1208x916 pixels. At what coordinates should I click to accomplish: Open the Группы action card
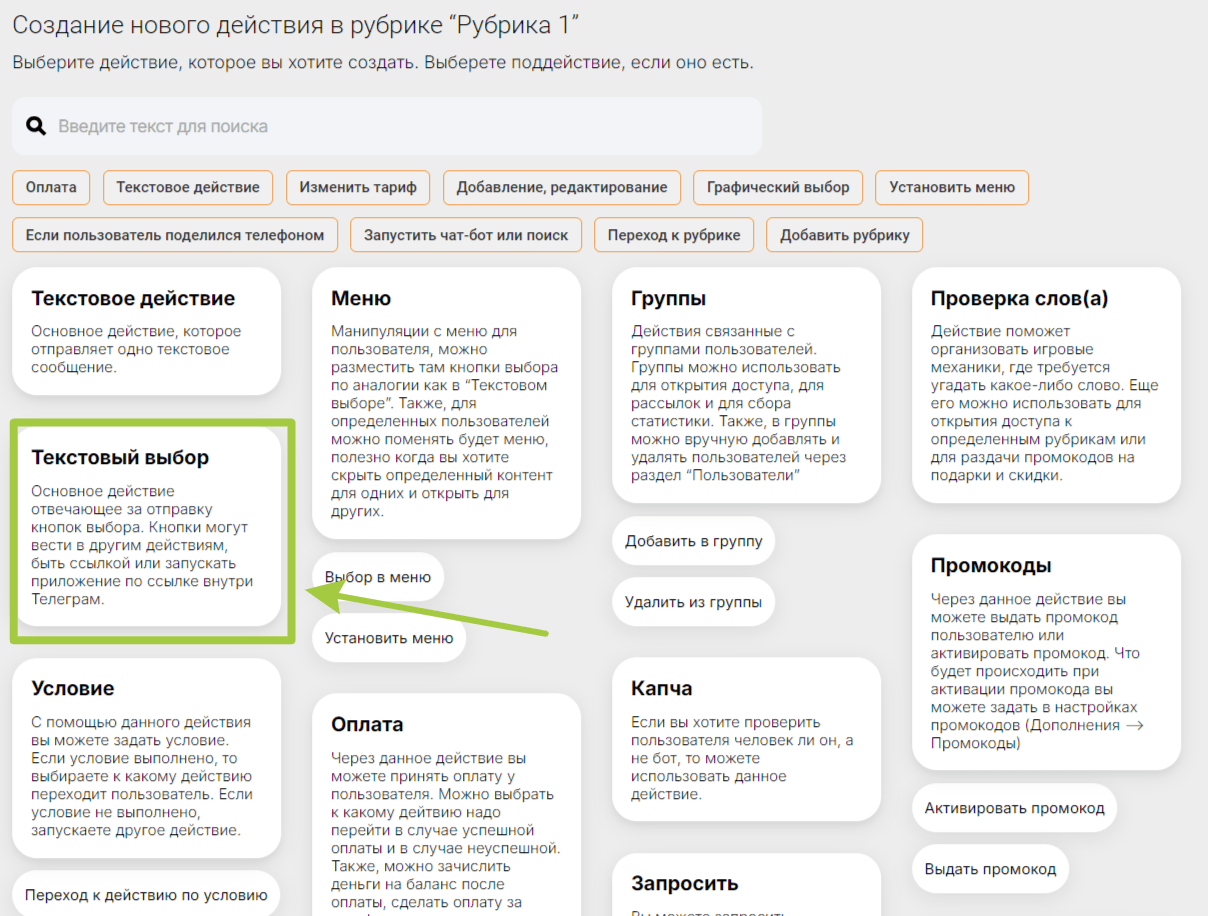coord(747,385)
